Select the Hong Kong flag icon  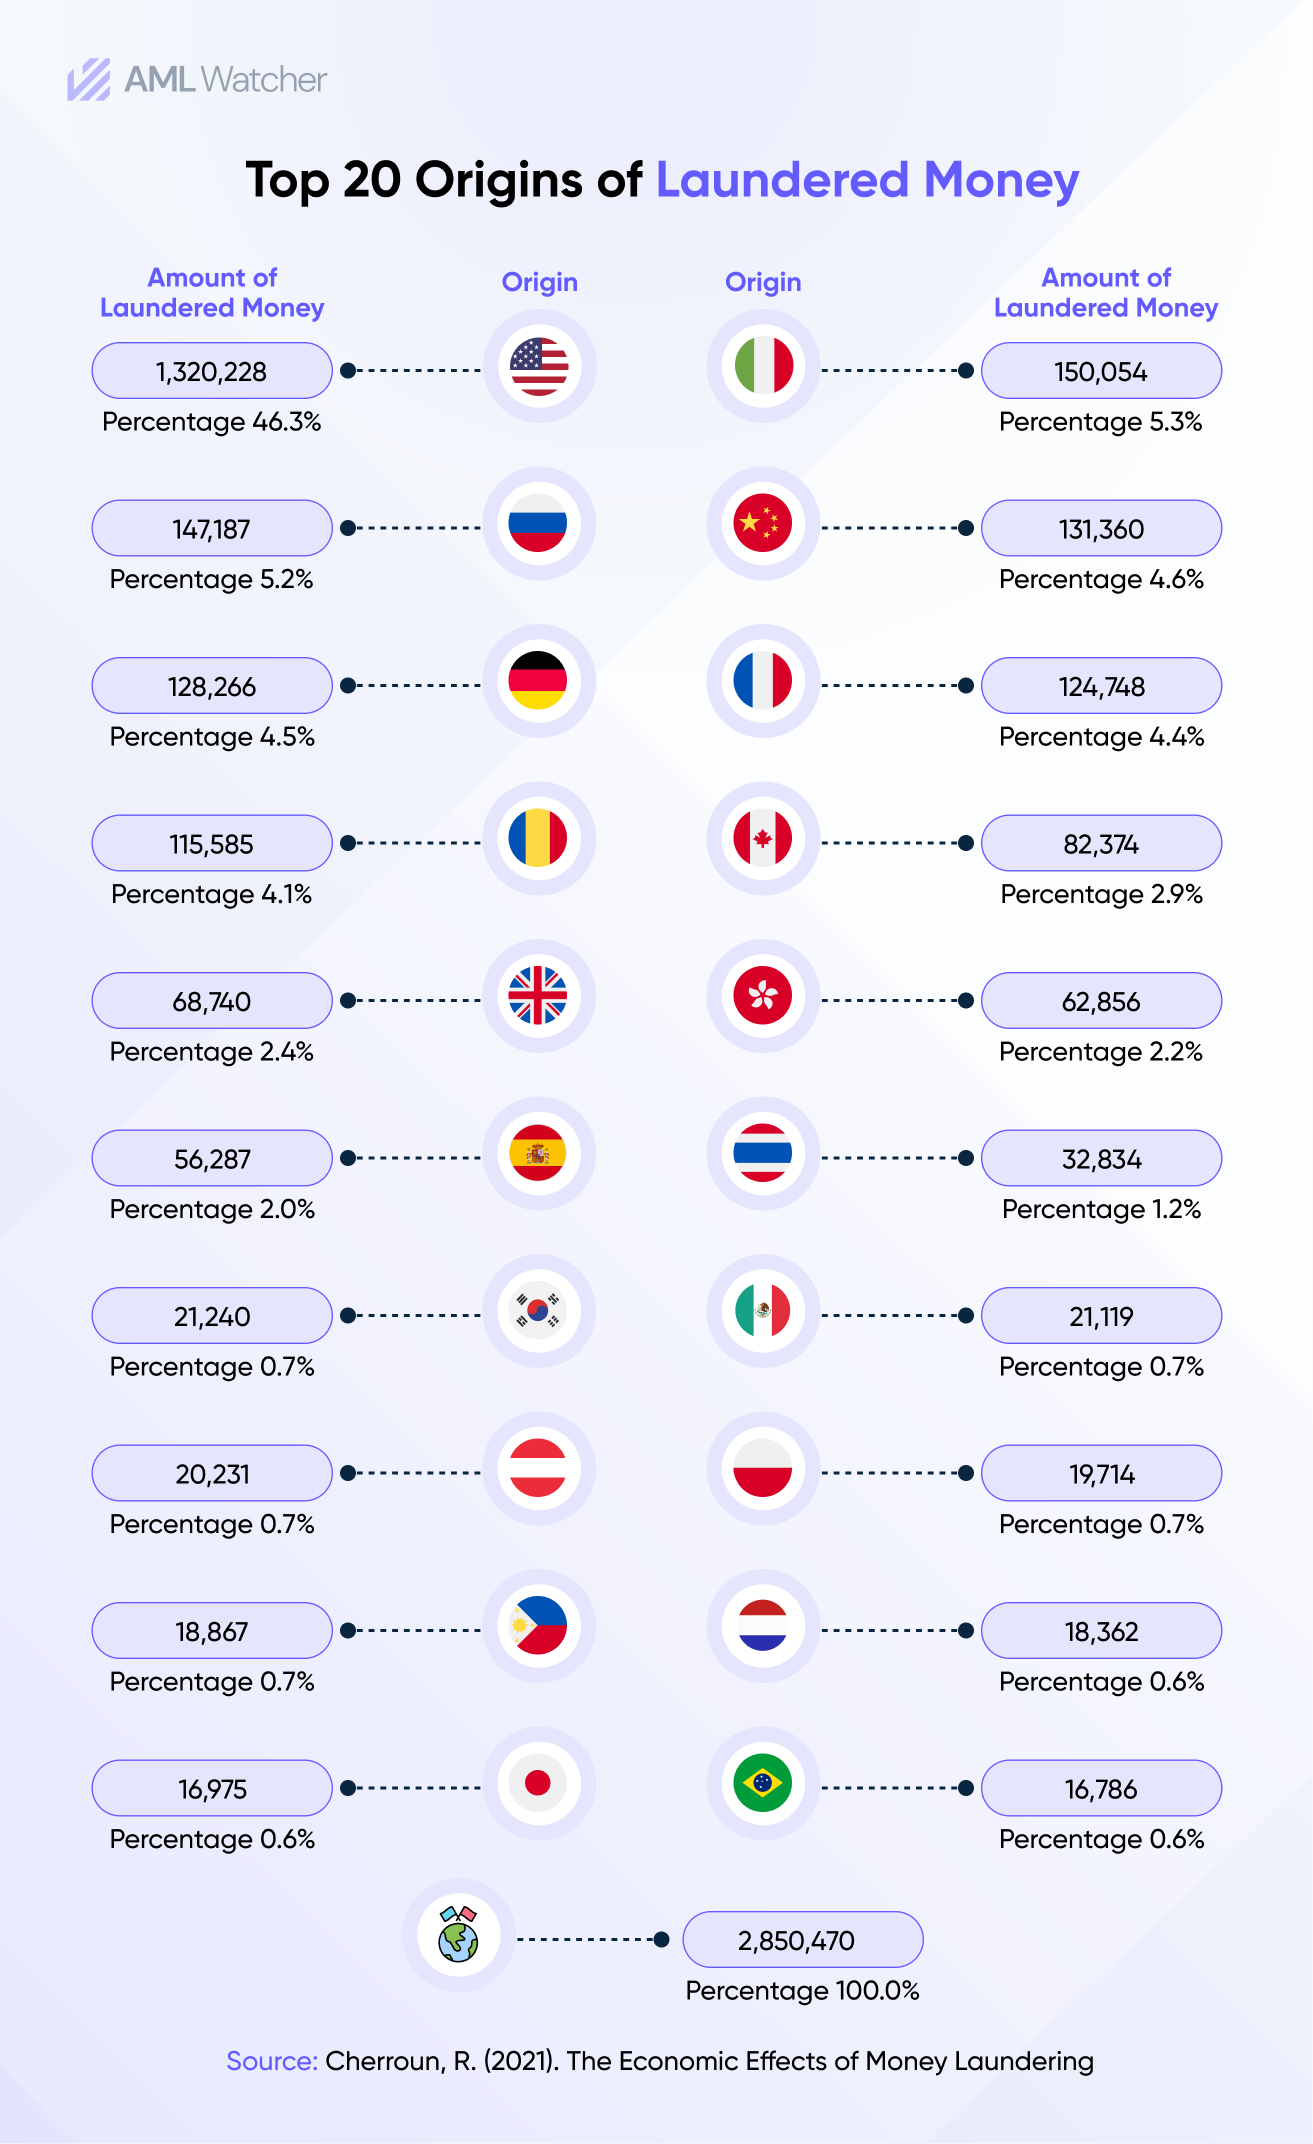click(763, 996)
